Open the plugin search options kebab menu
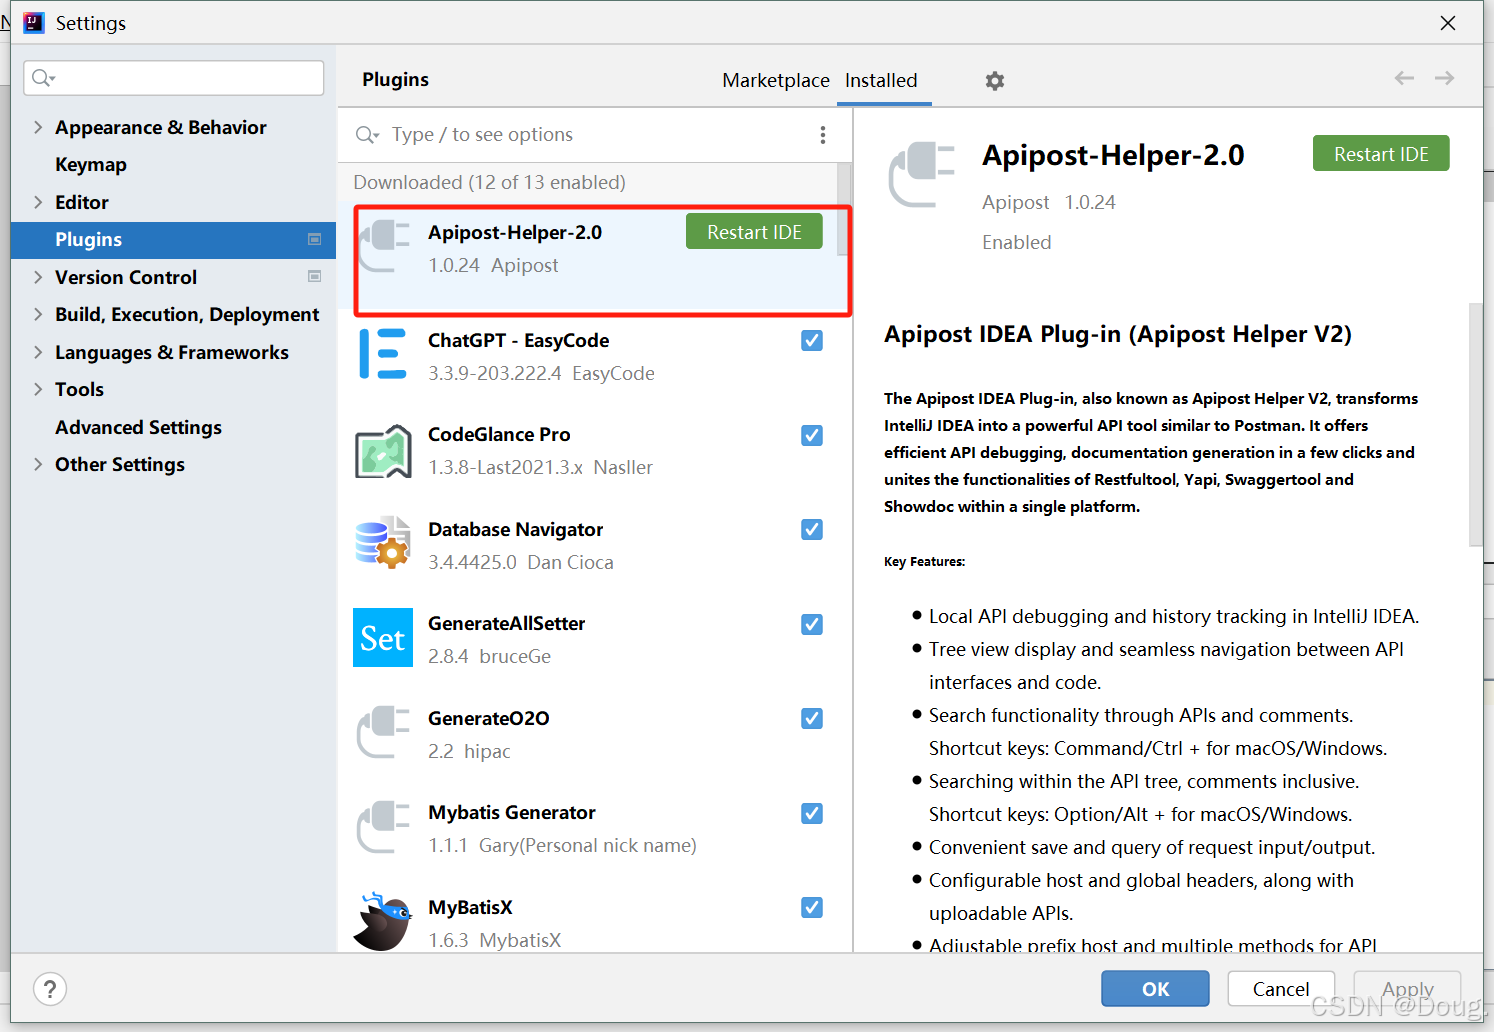Viewport: 1494px width, 1032px height. [822, 135]
